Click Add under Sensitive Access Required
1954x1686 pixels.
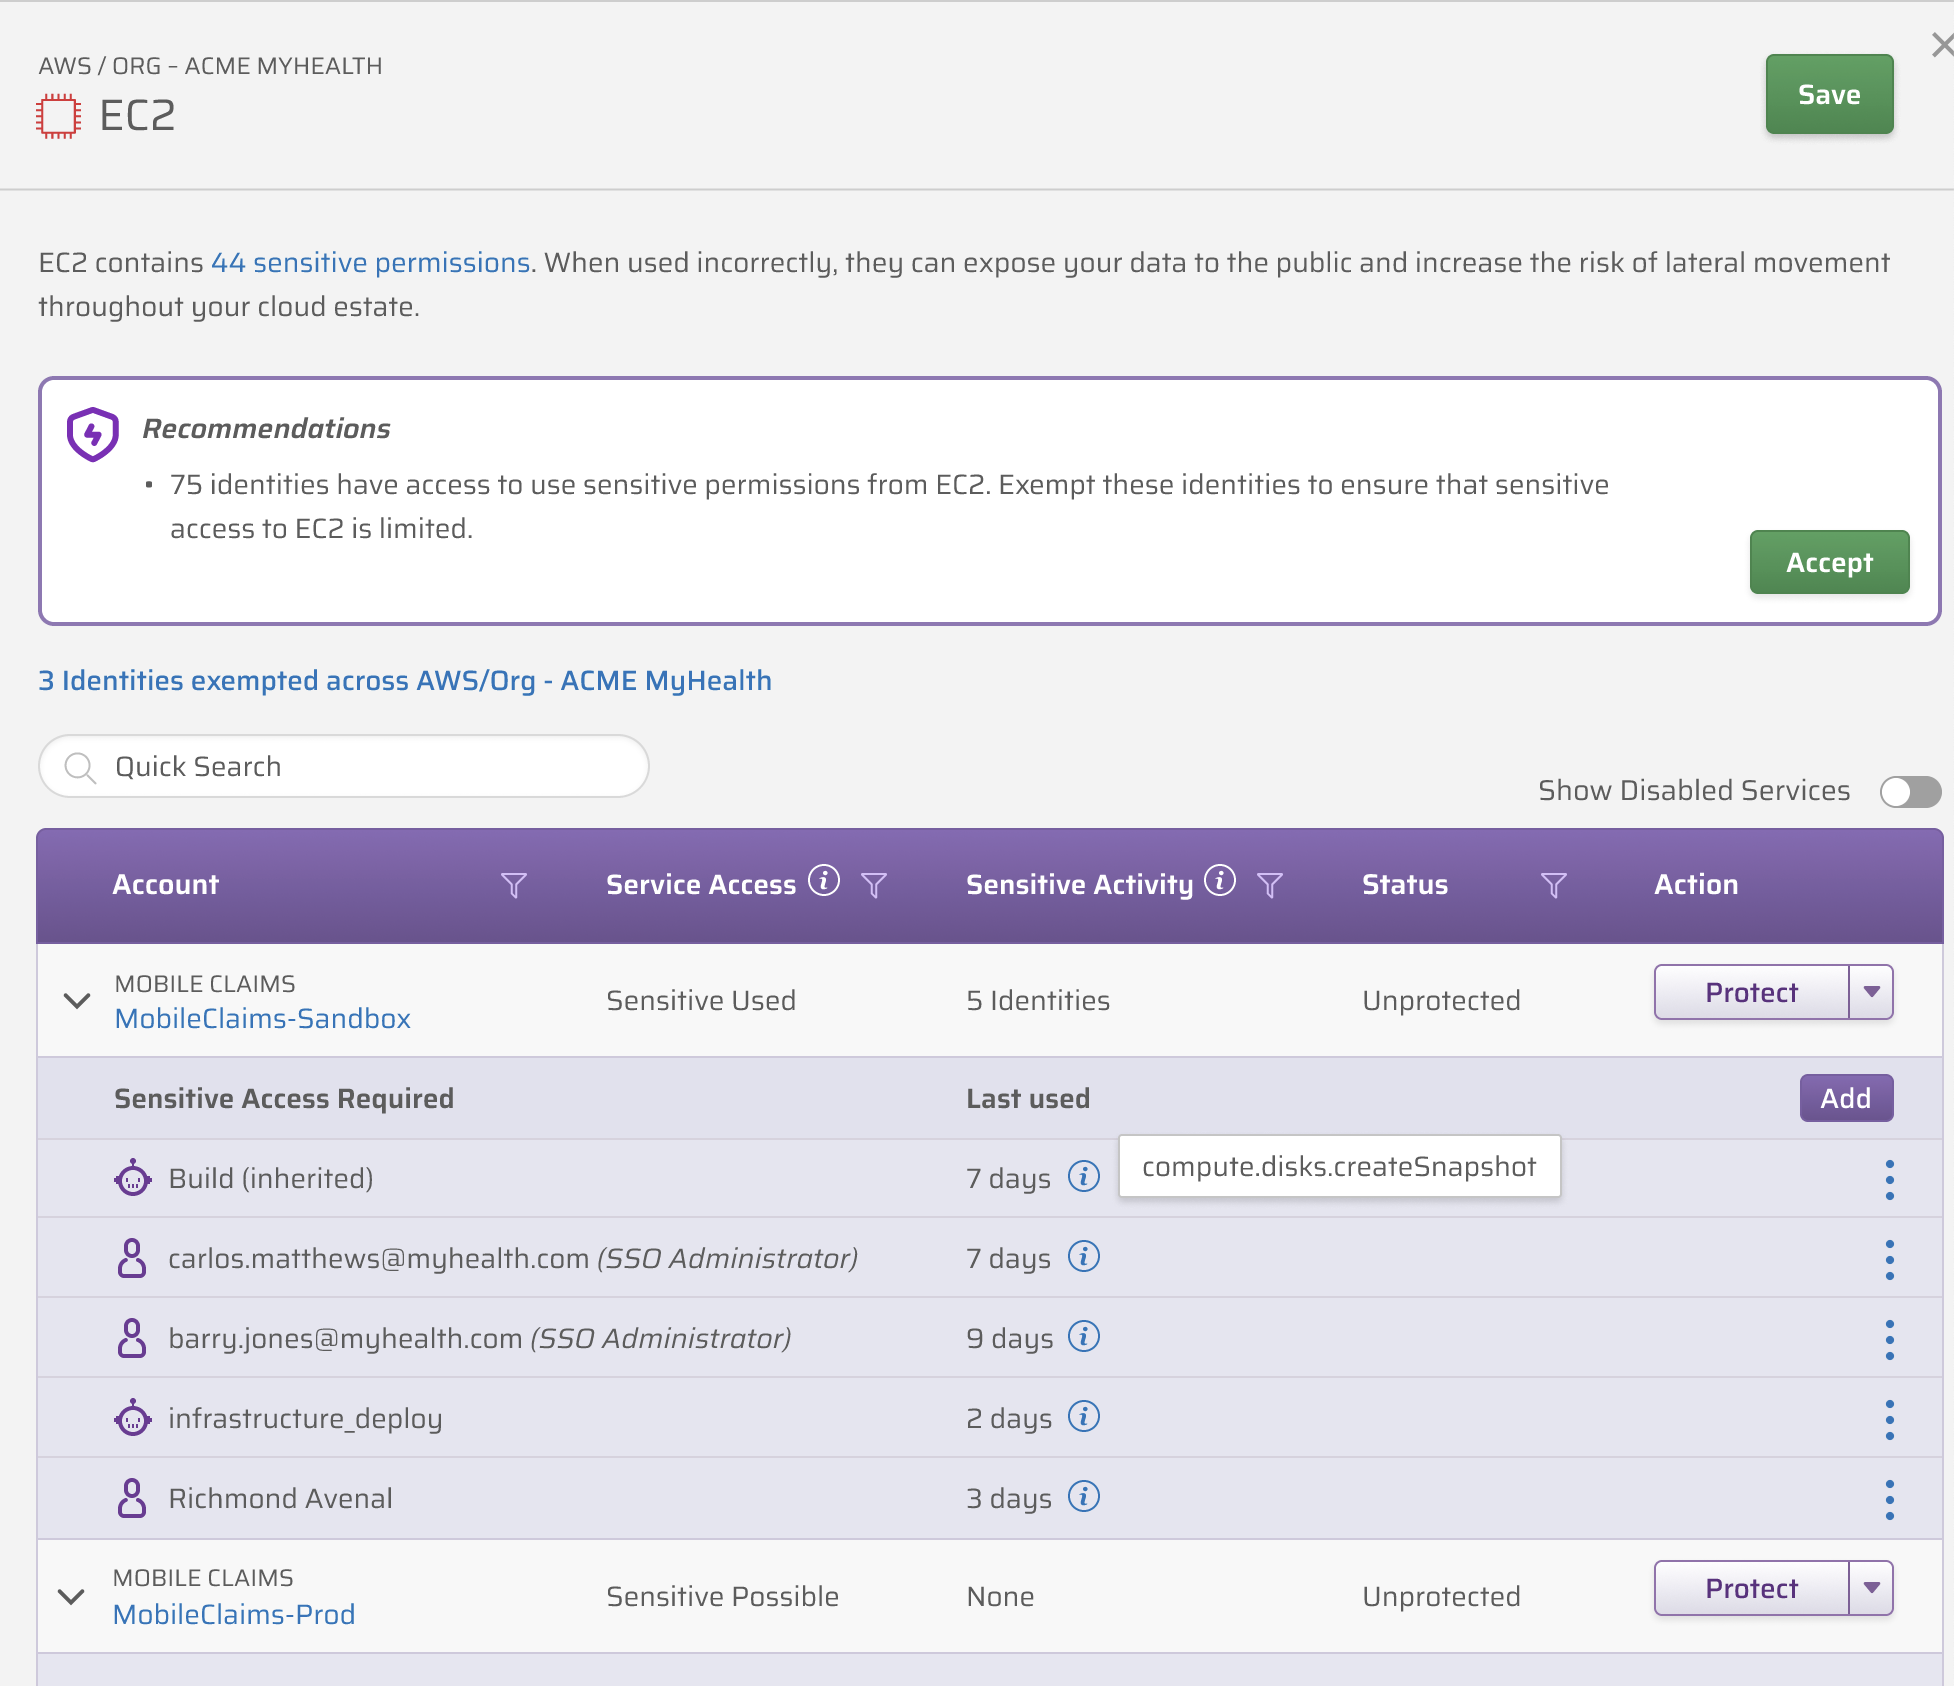tap(1846, 1098)
